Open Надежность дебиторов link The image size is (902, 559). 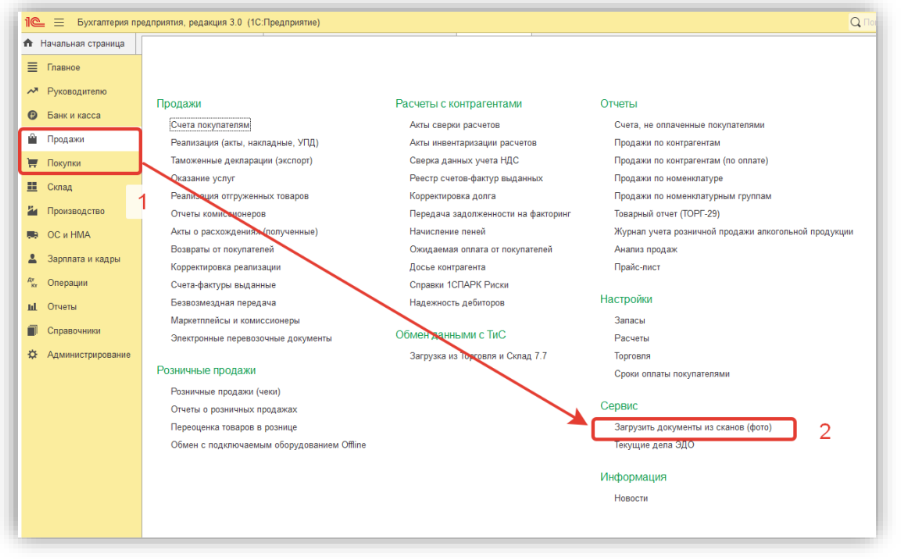[457, 303]
